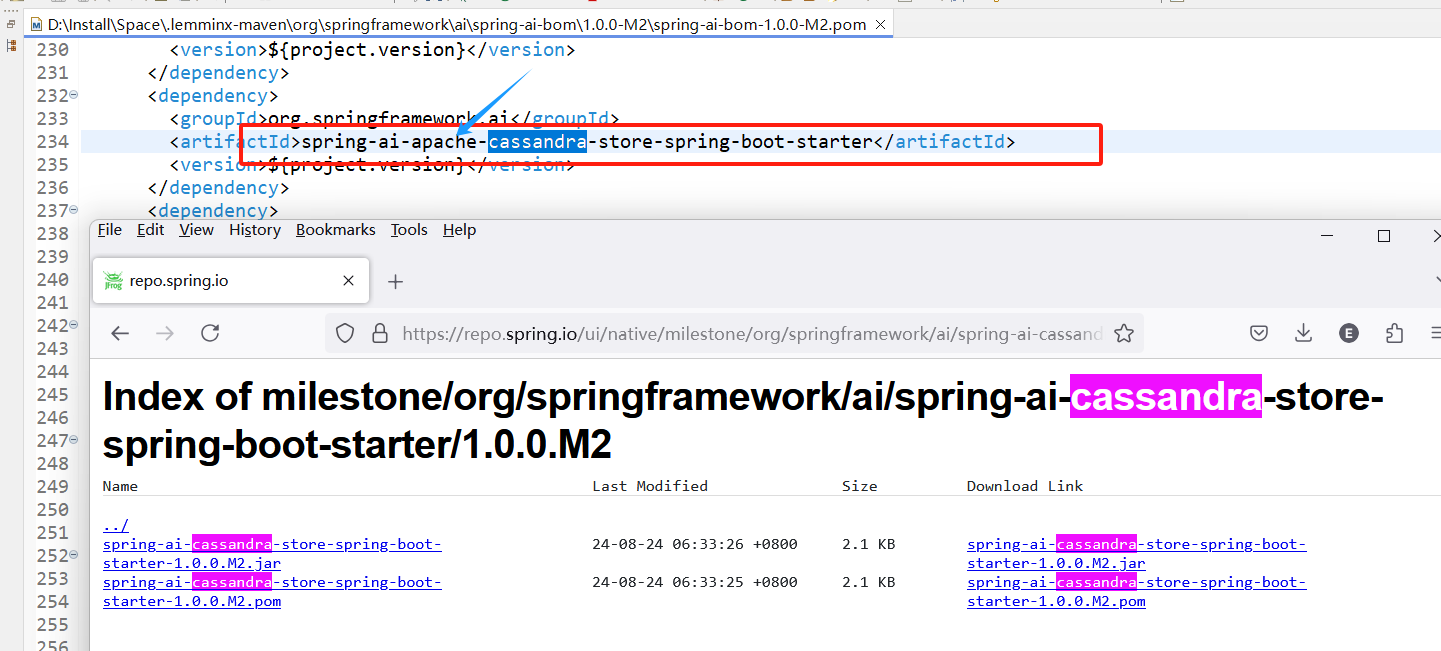Close the repo.spring.io tab
The image size is (1441, 651).
[x=349, y=281]
